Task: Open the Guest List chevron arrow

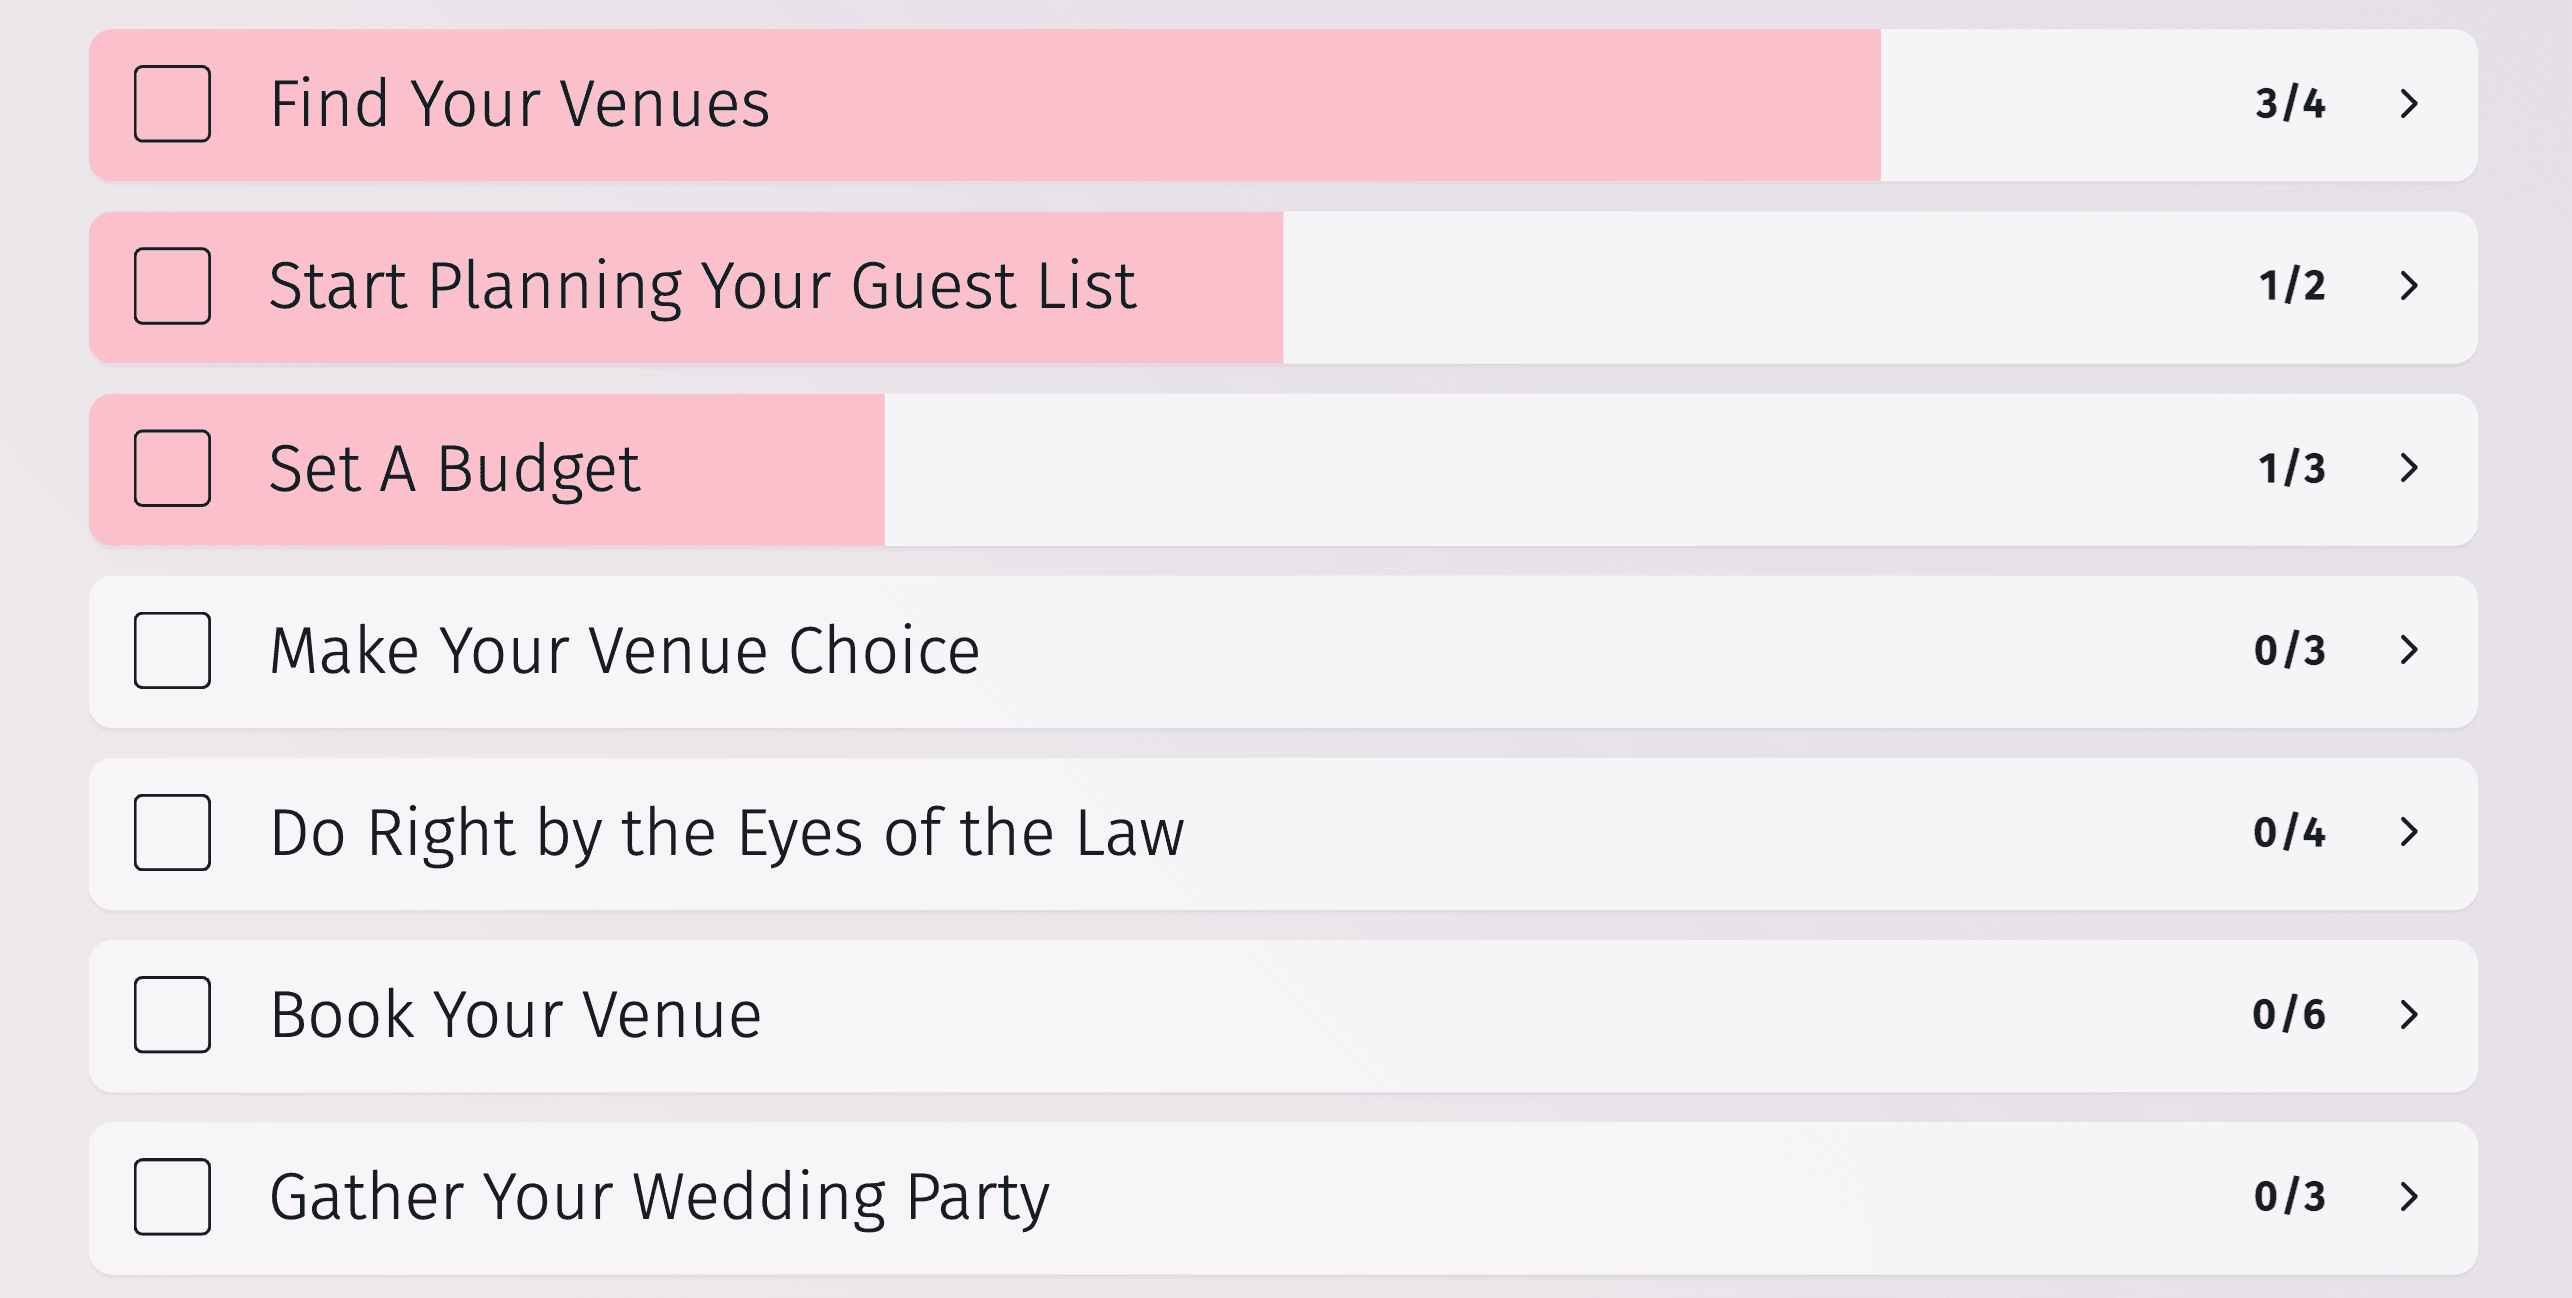Action: coord(2409,286)
